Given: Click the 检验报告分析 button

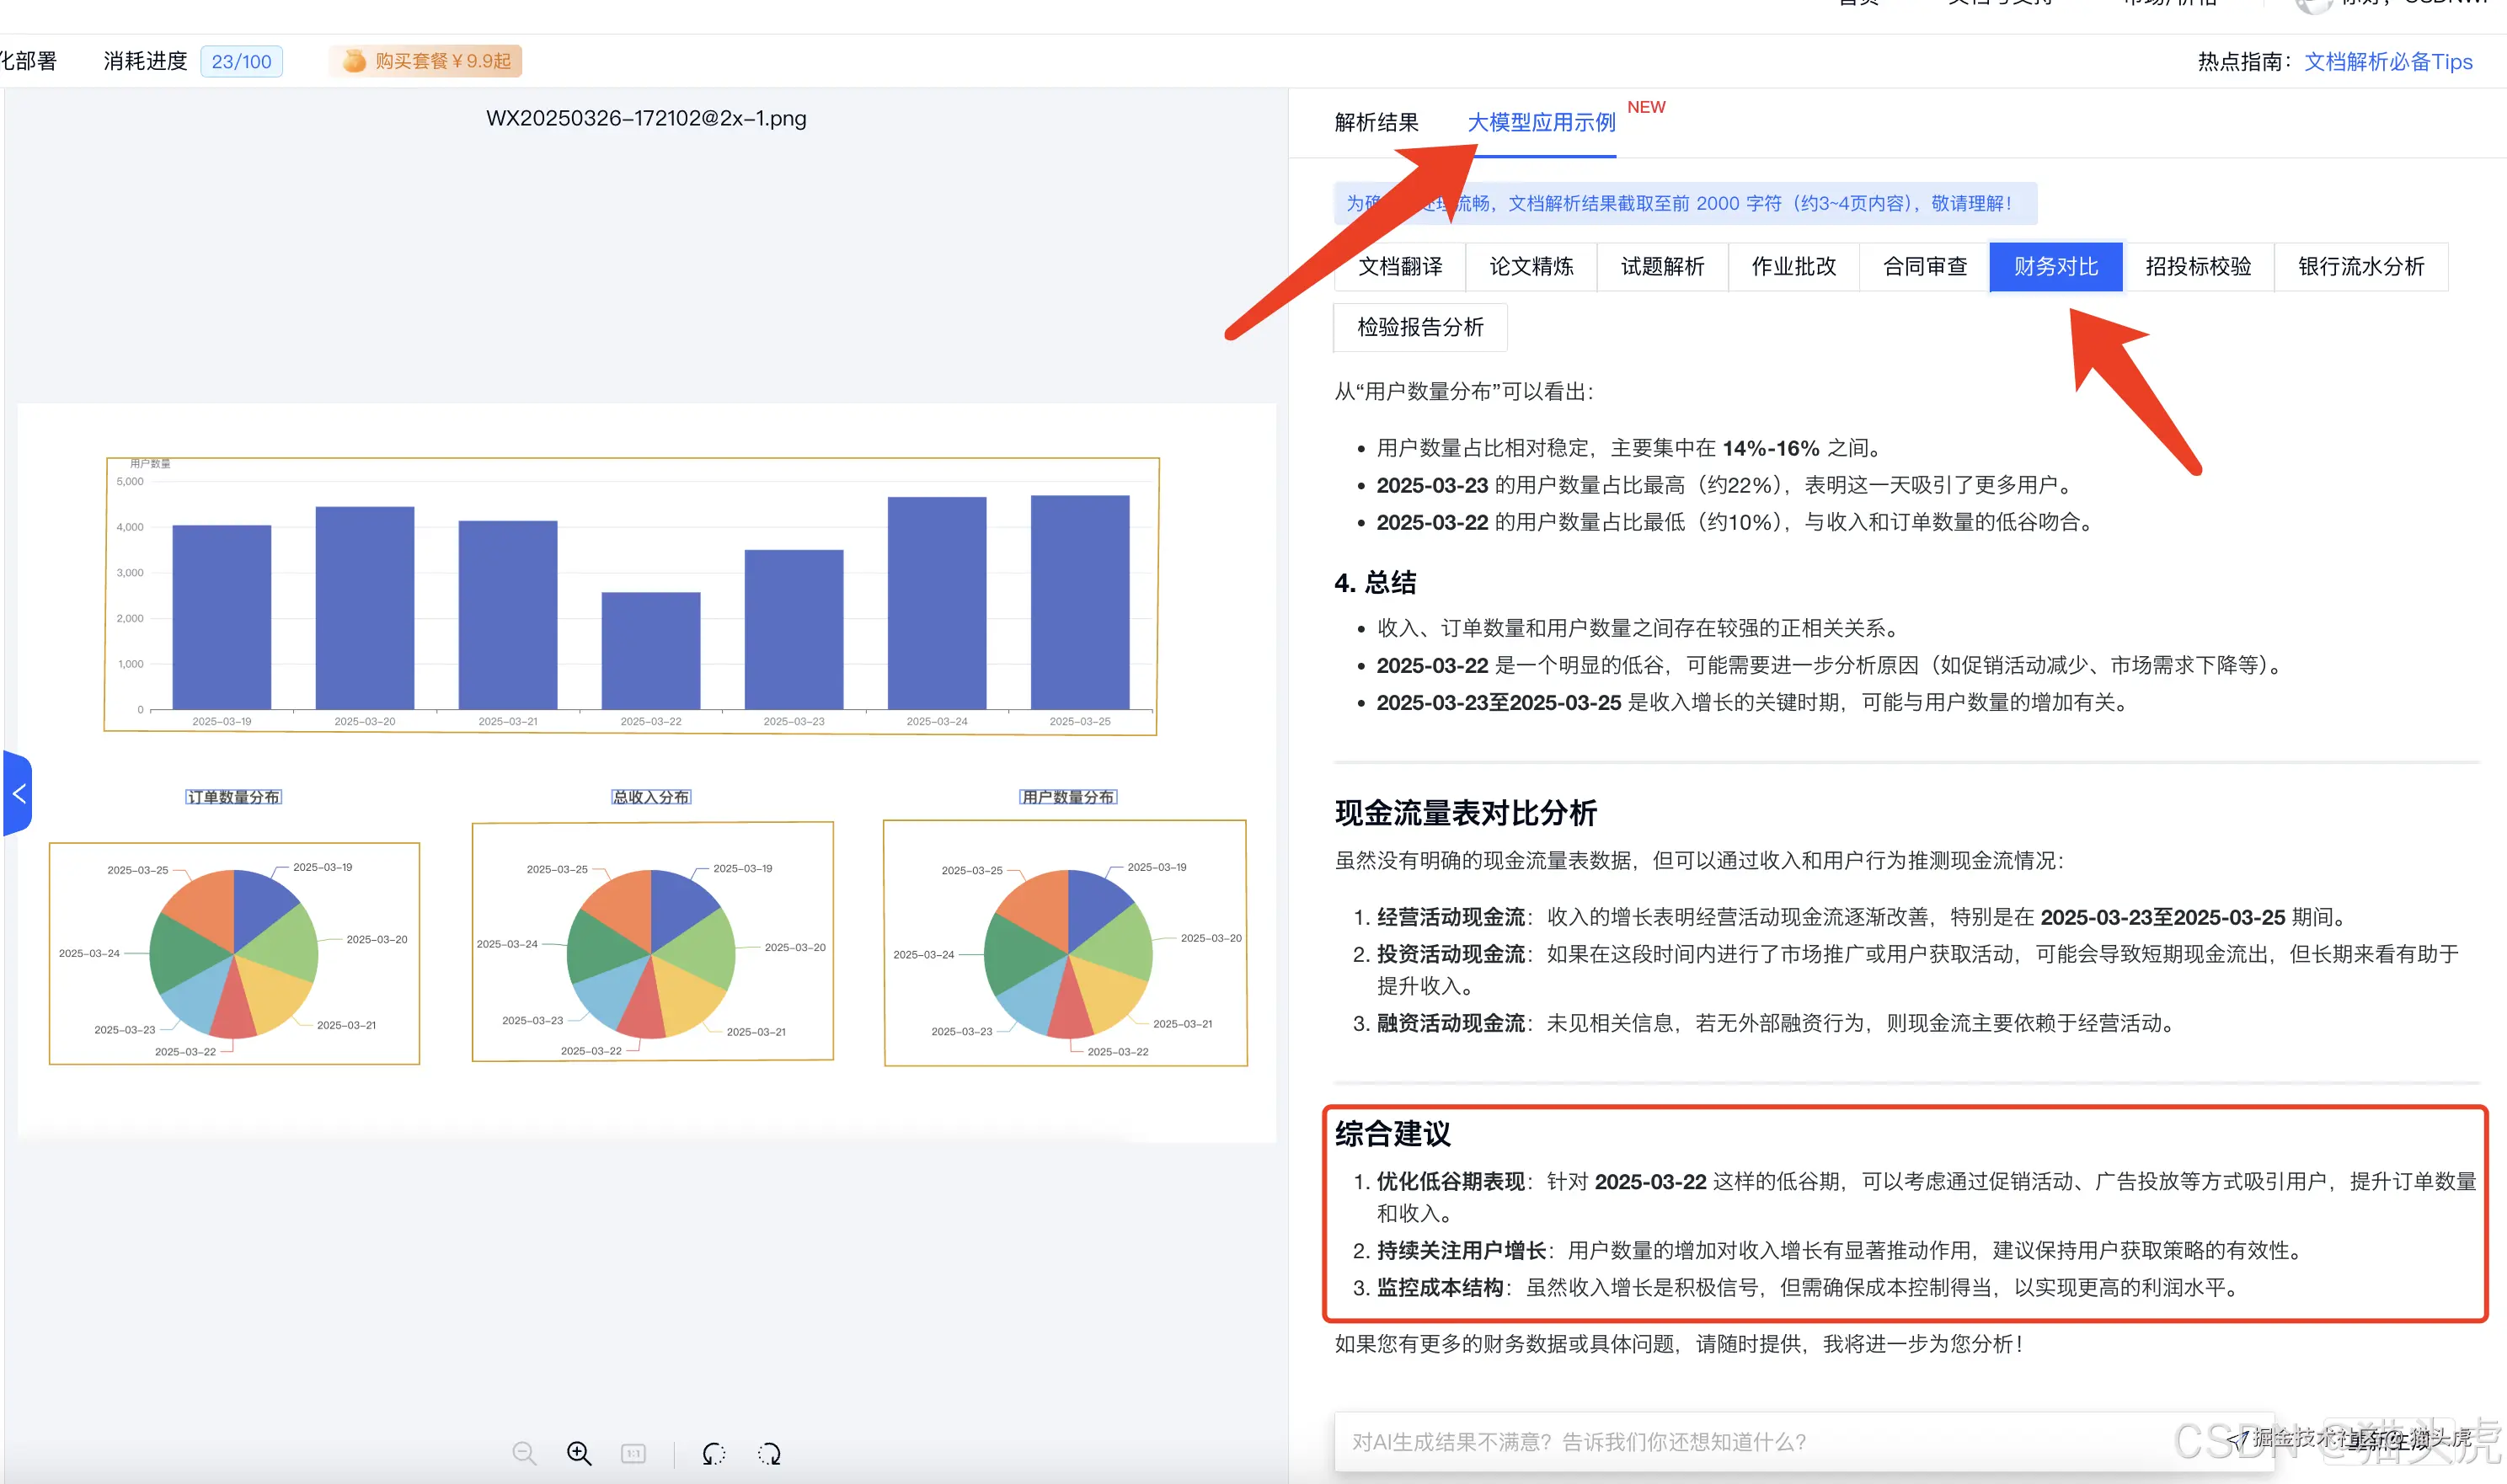Looking at the screenshot, I should (1419, 327).
